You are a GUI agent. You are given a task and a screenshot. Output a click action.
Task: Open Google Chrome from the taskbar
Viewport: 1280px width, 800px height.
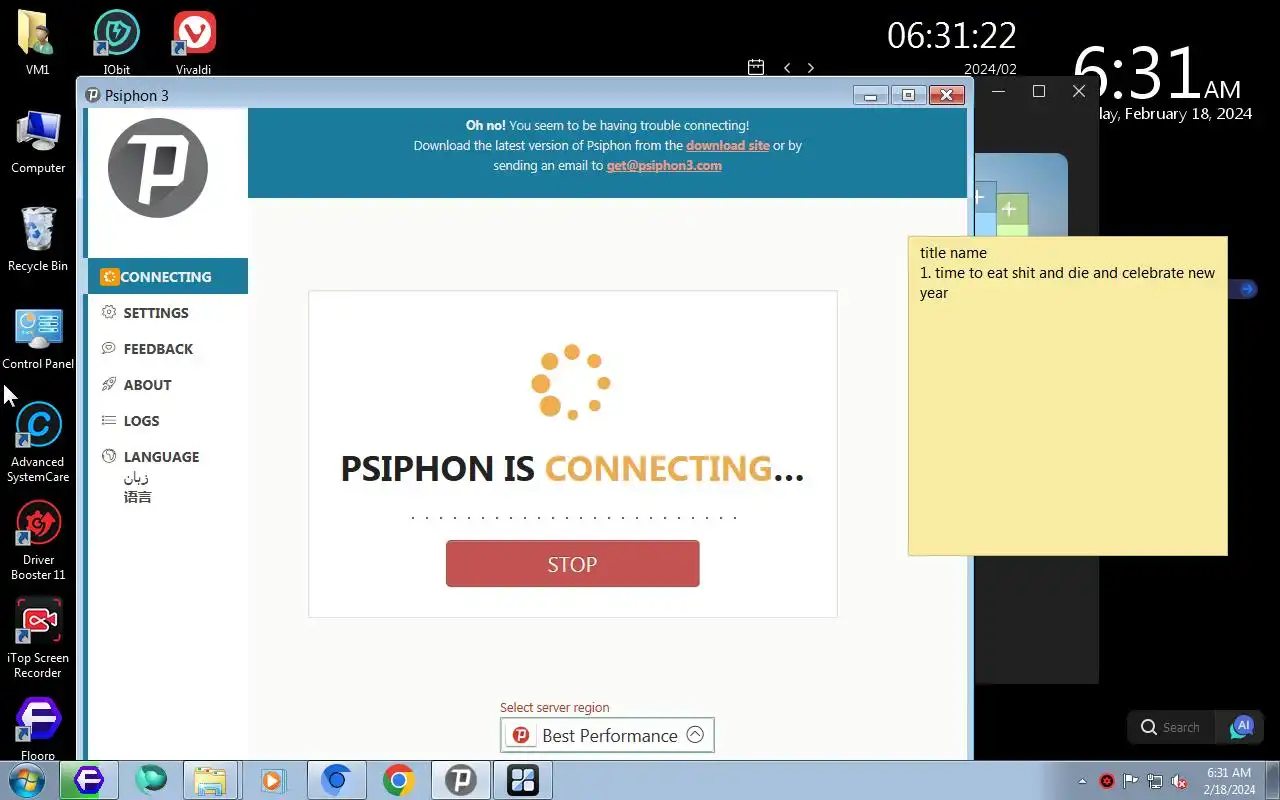point(398,780)
